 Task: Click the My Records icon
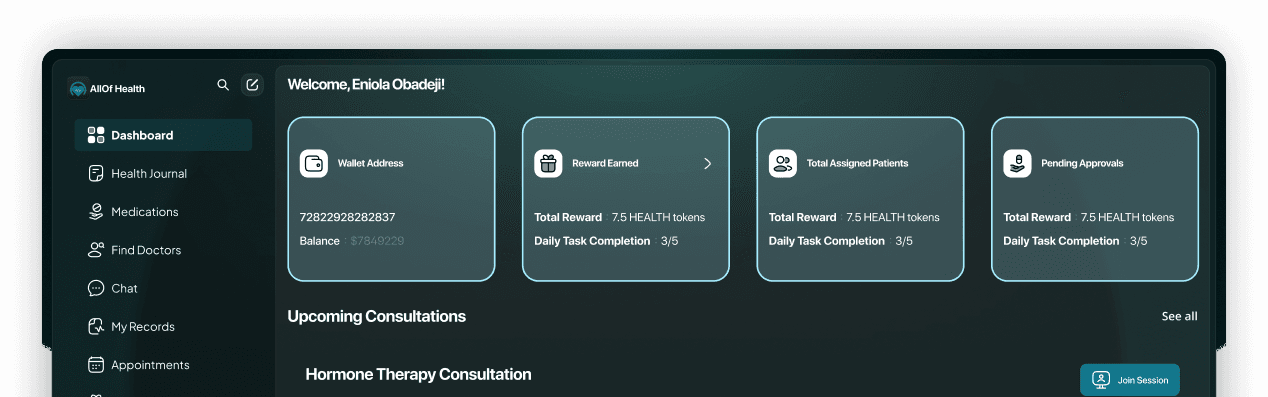[x=96, y=326]
